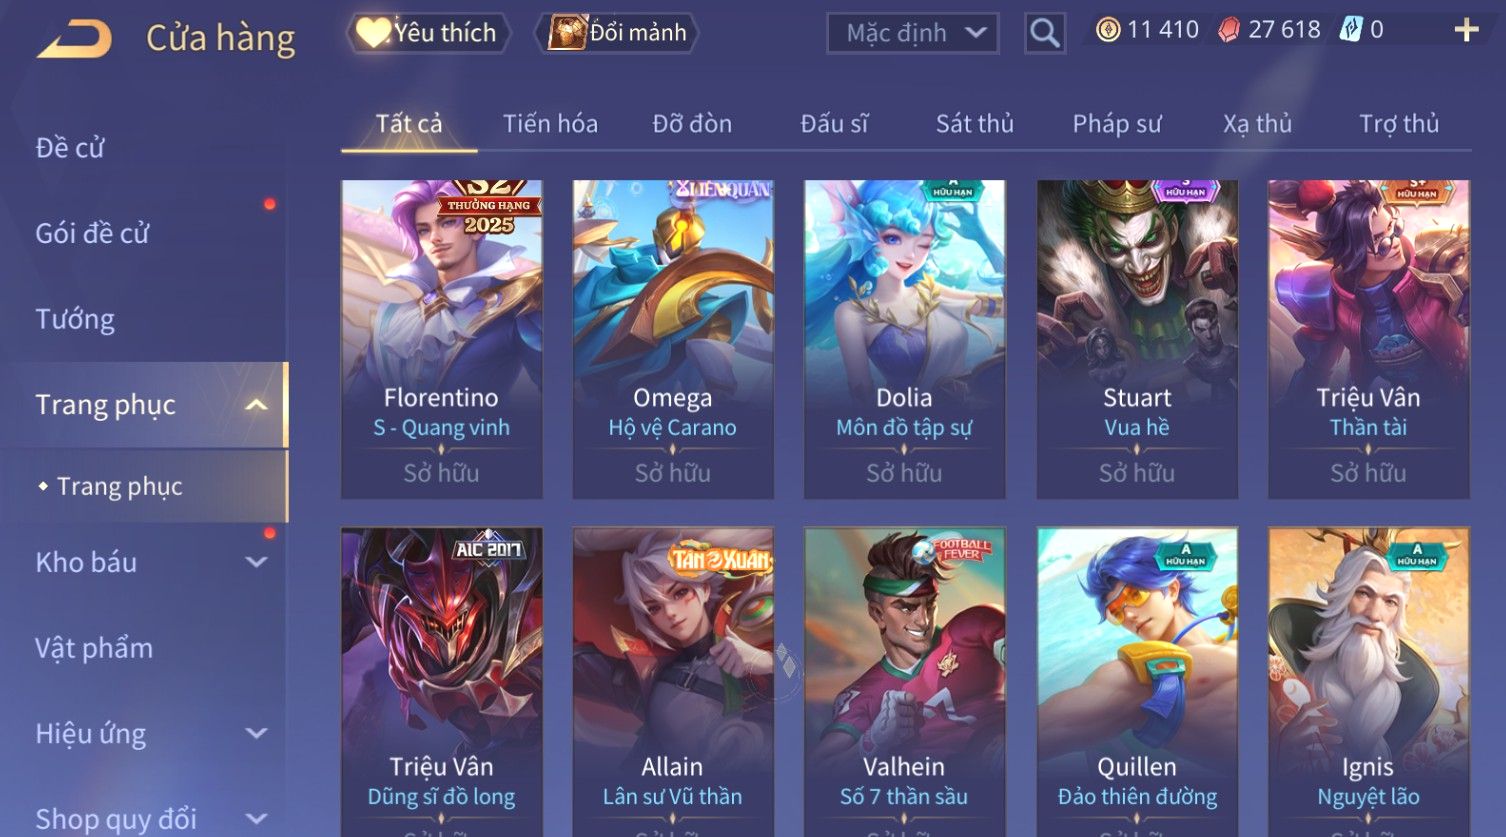Tap the blue voucher currency icon
The image size is (1506, 837).
(x=1350, y=30)
